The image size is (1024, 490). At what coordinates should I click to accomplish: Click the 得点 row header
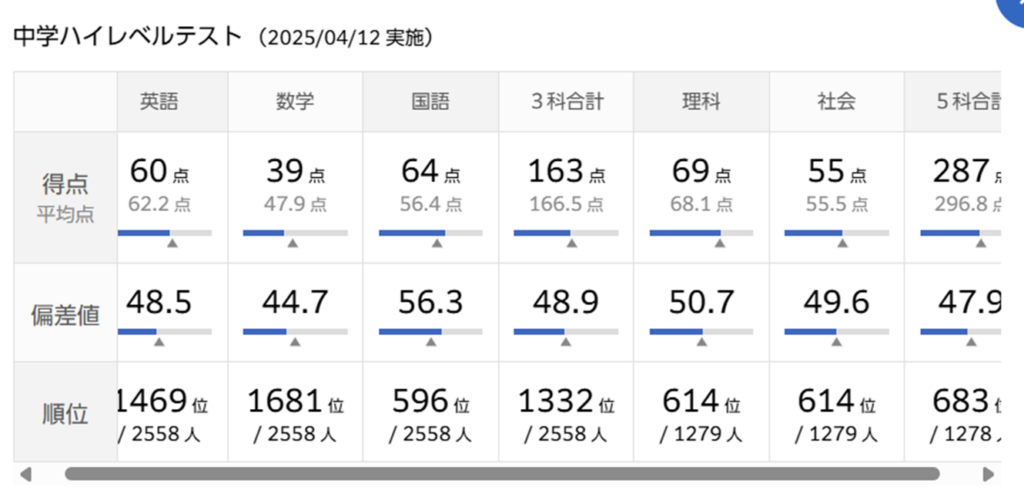[x=65, y=185]
